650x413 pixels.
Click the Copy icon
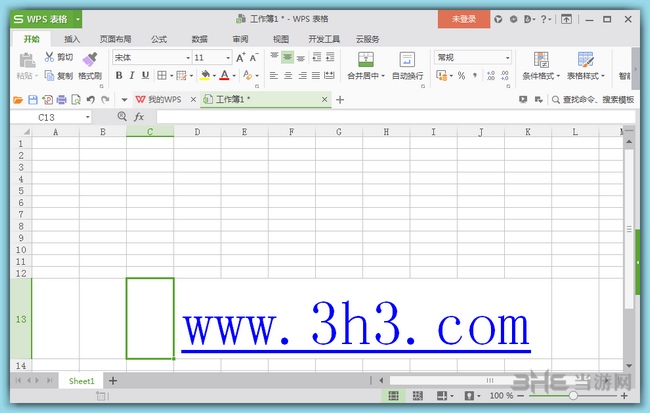pyautogui.click(x=49, y=75)
